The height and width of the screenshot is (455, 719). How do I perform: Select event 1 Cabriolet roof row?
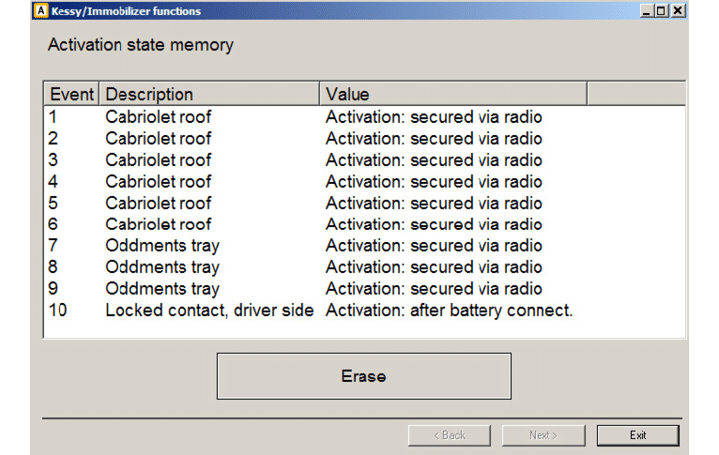pyautogui.click(x=158, y=117)
